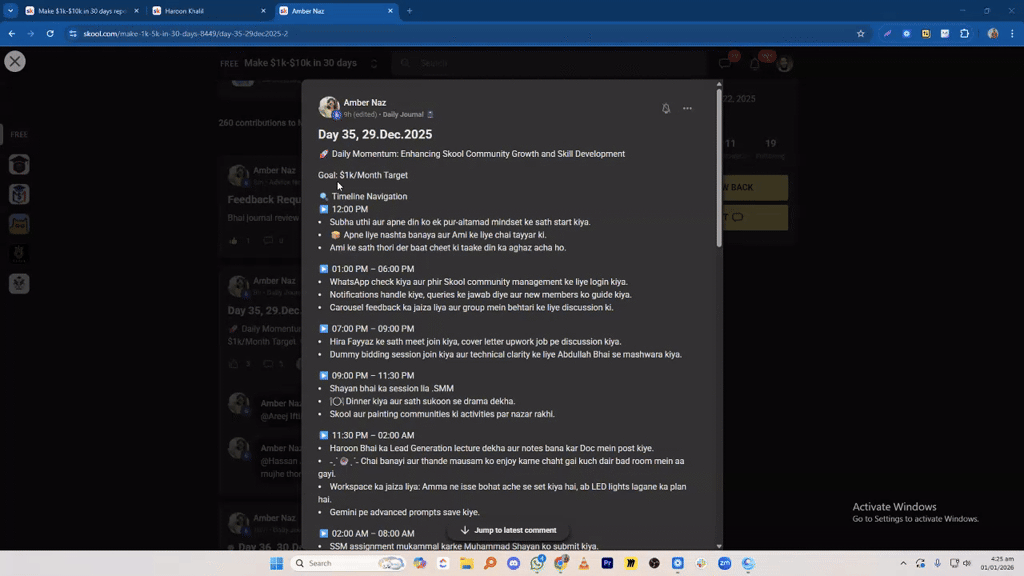Click the '11:30 PM – 02:00 AM' time heading

372,436
